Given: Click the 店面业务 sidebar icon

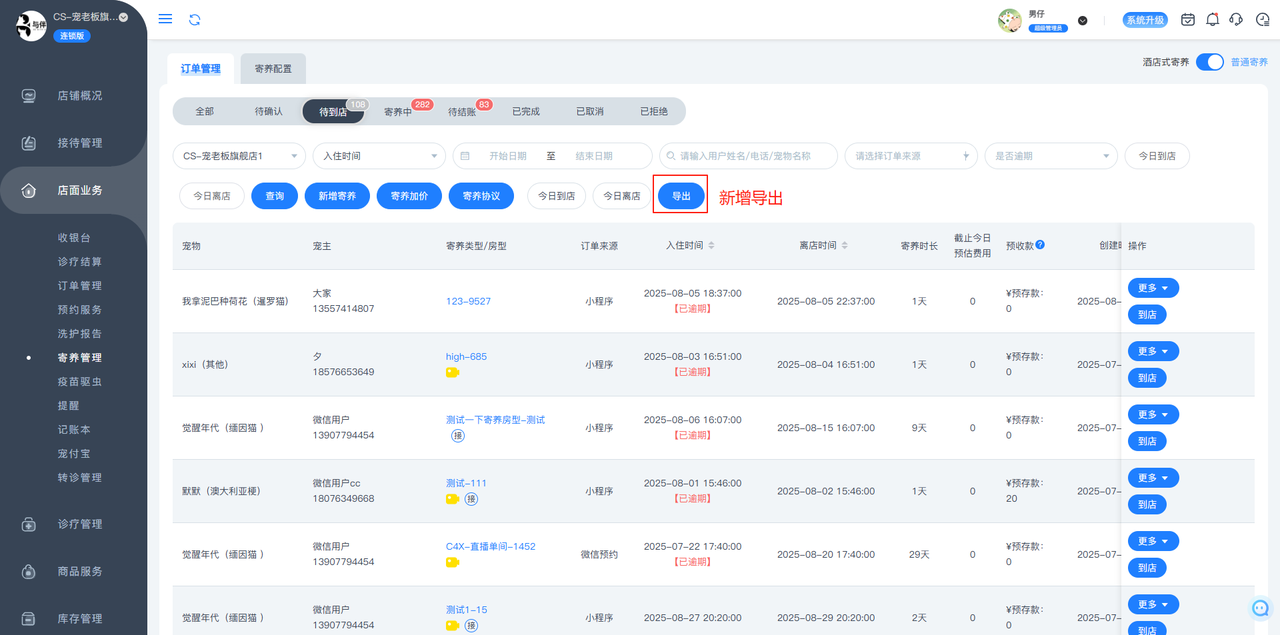Looking at the screenshot, I should click(x=29, y=190).
